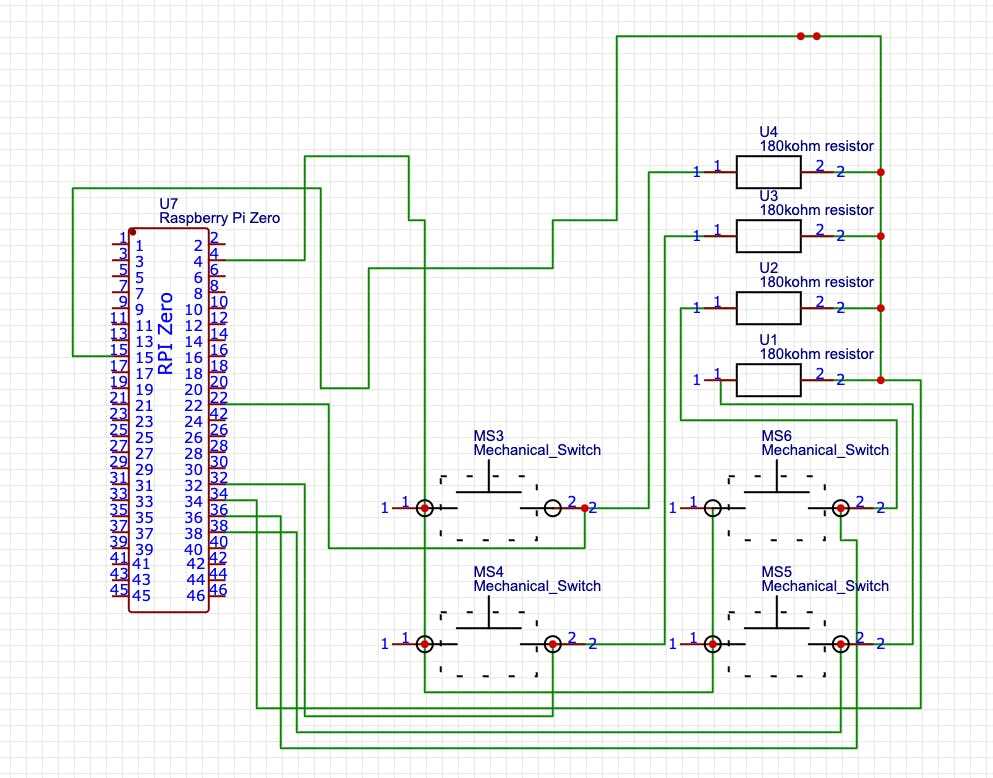993x778 pixels.
Task: Click pin 2 terminal circle of switch MS3
Action: [553, 508]
